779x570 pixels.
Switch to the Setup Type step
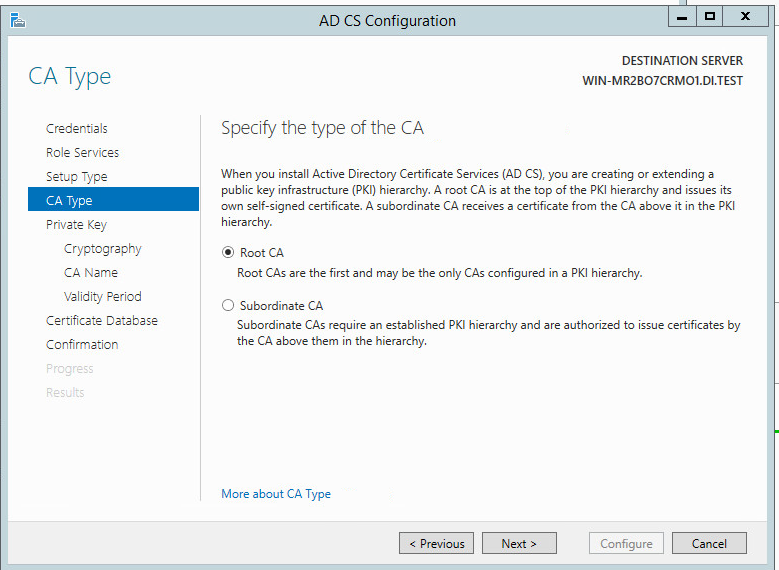[76, 177]
